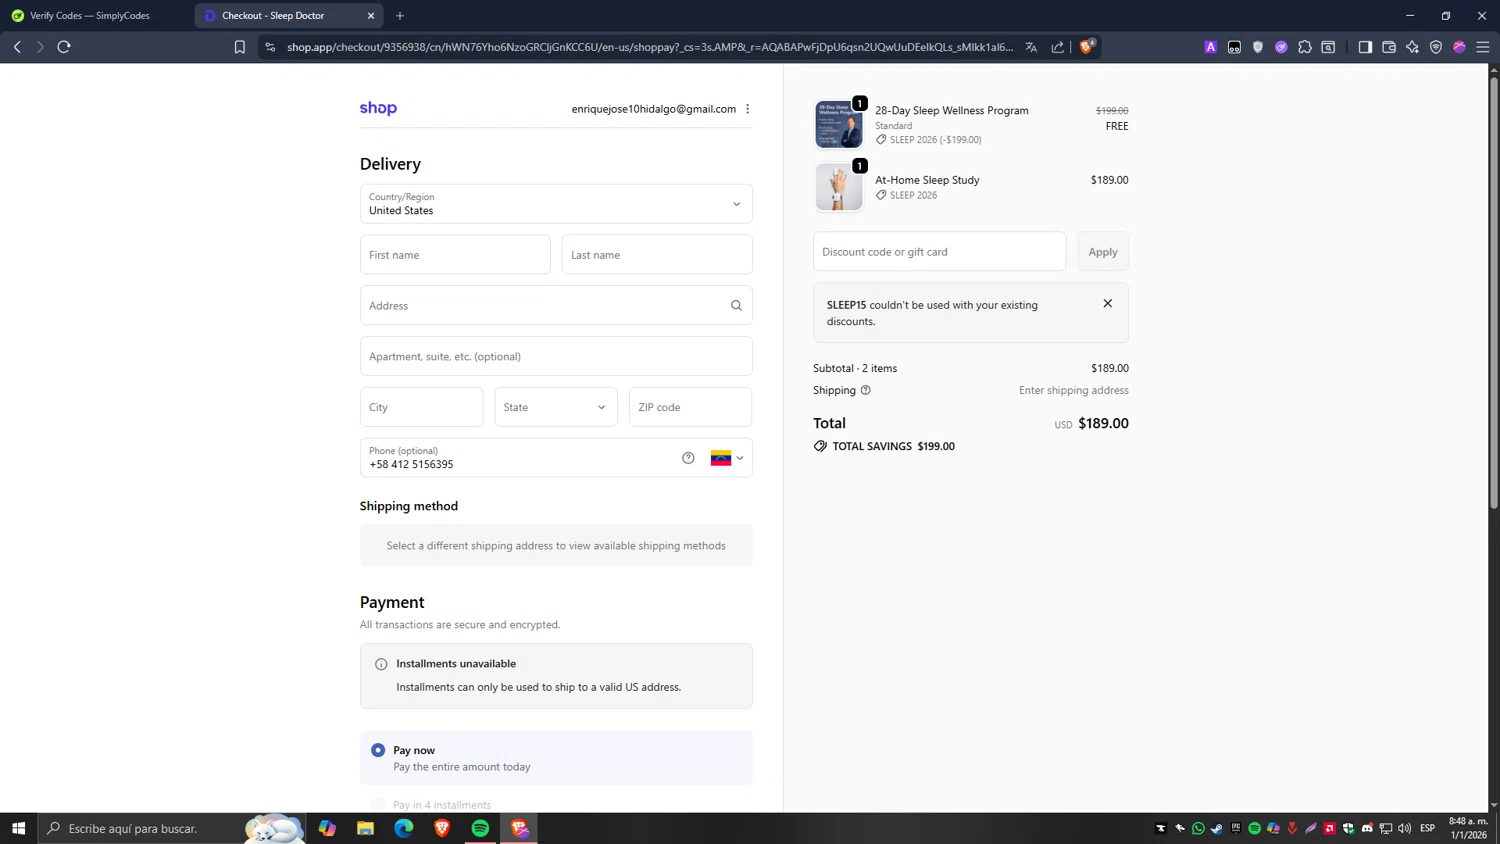Screen dimensions: 1500x844
Task: Click the site settings icon in address bar
Action: coord(270,47)
